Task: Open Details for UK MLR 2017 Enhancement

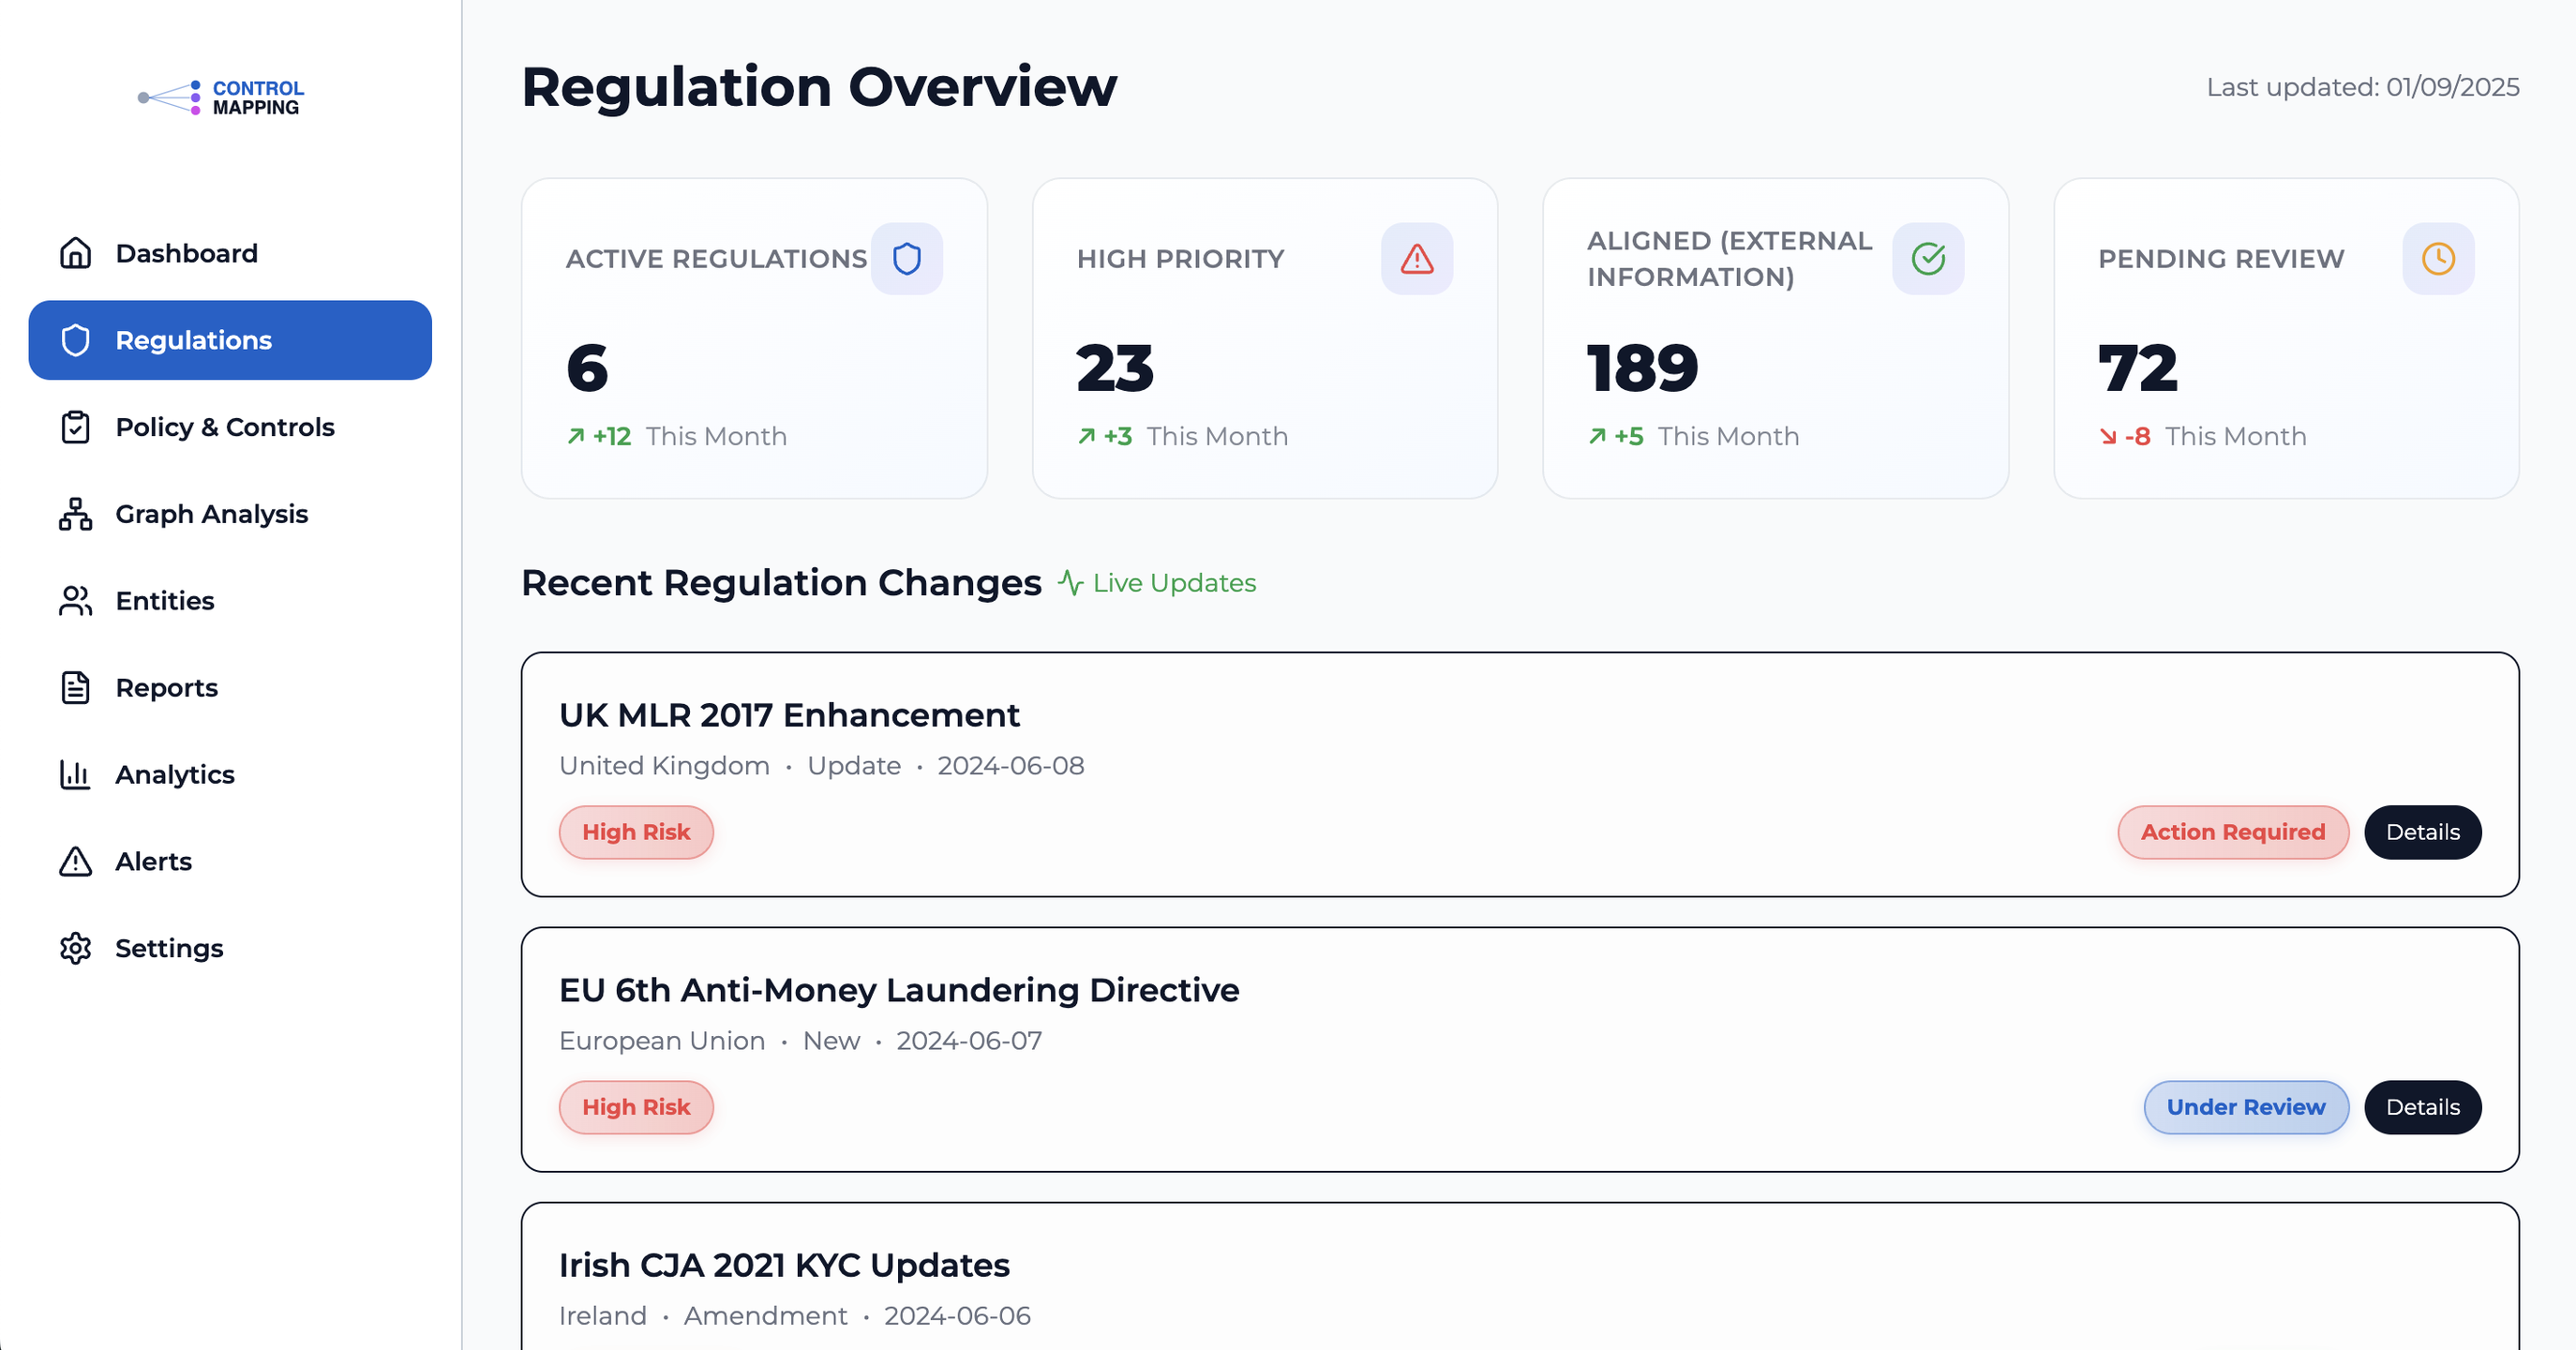Action: pos(2421,832)
